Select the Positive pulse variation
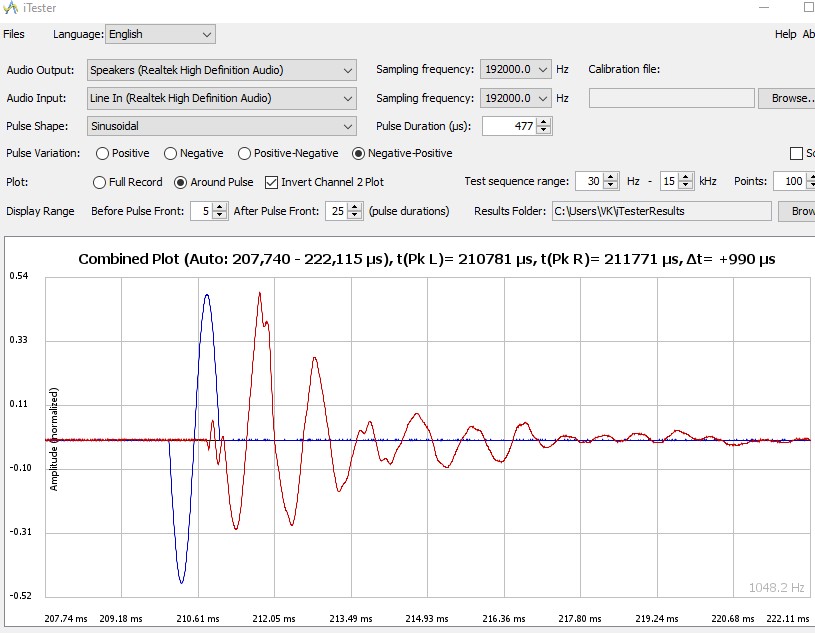The image size is (815, 633). tap(123, 153)
